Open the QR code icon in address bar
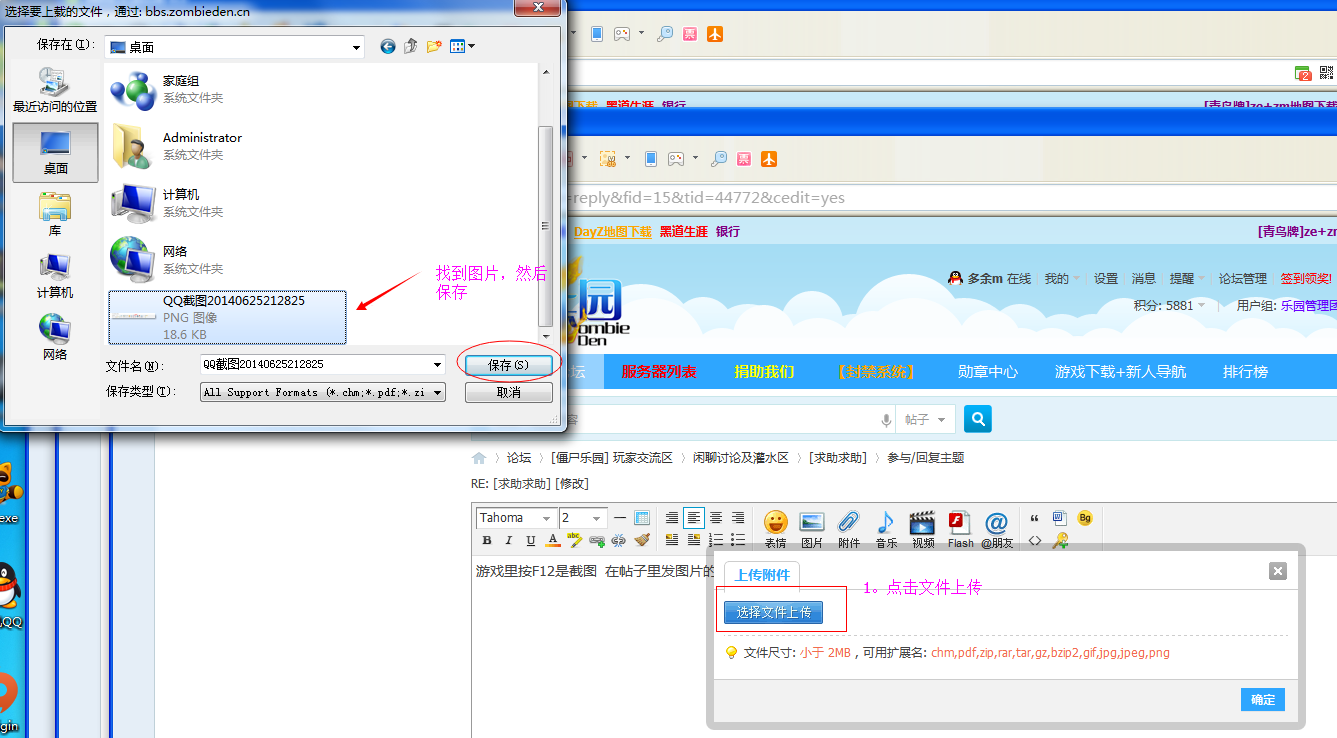 (x=1327, y=72)
